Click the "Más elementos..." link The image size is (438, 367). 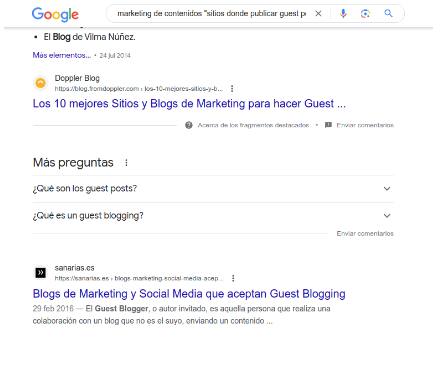point(62,55)
